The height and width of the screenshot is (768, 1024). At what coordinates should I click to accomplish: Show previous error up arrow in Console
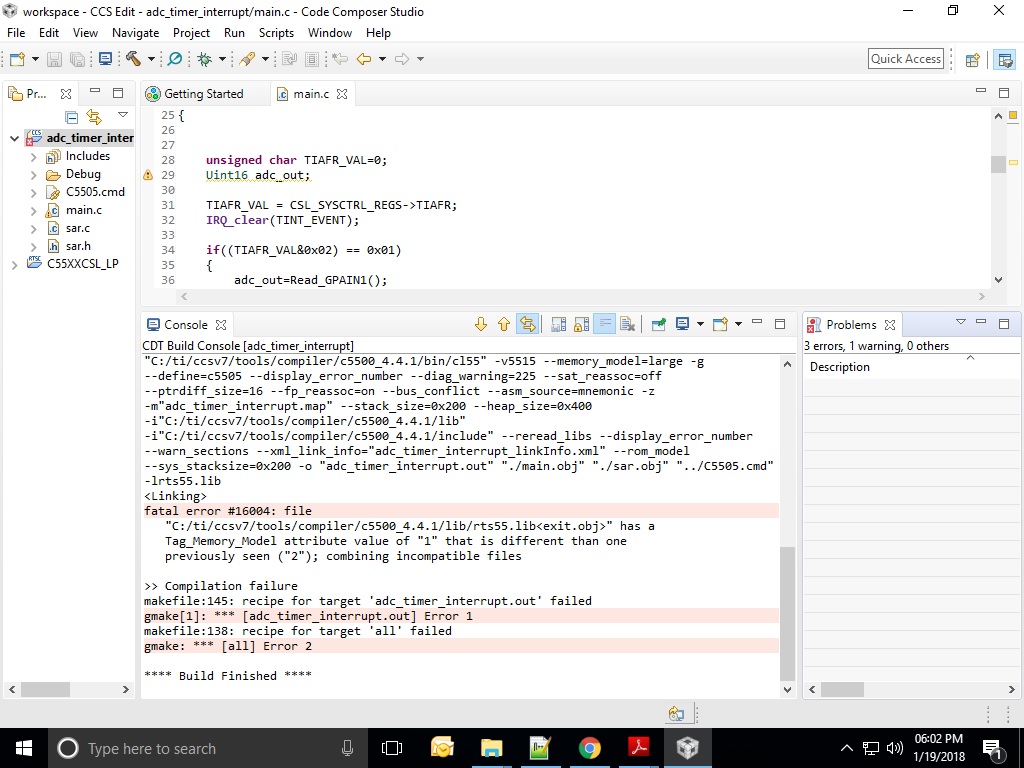point(504,325)
